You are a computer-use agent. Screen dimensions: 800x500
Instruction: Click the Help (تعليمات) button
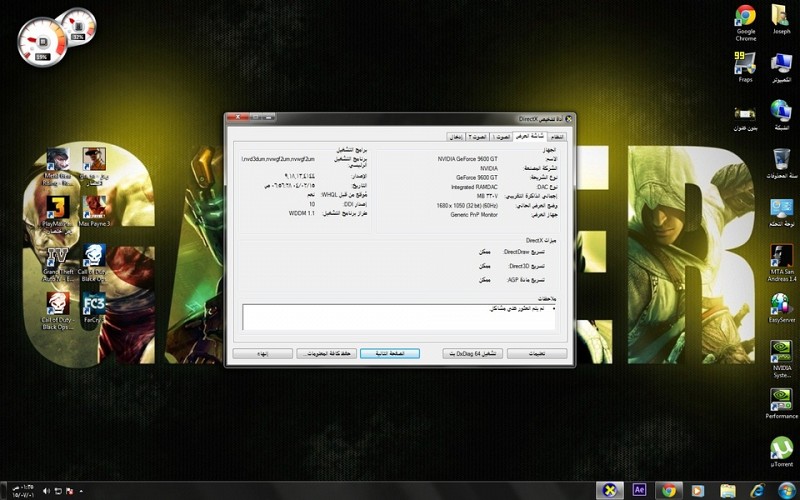point(537,354)
